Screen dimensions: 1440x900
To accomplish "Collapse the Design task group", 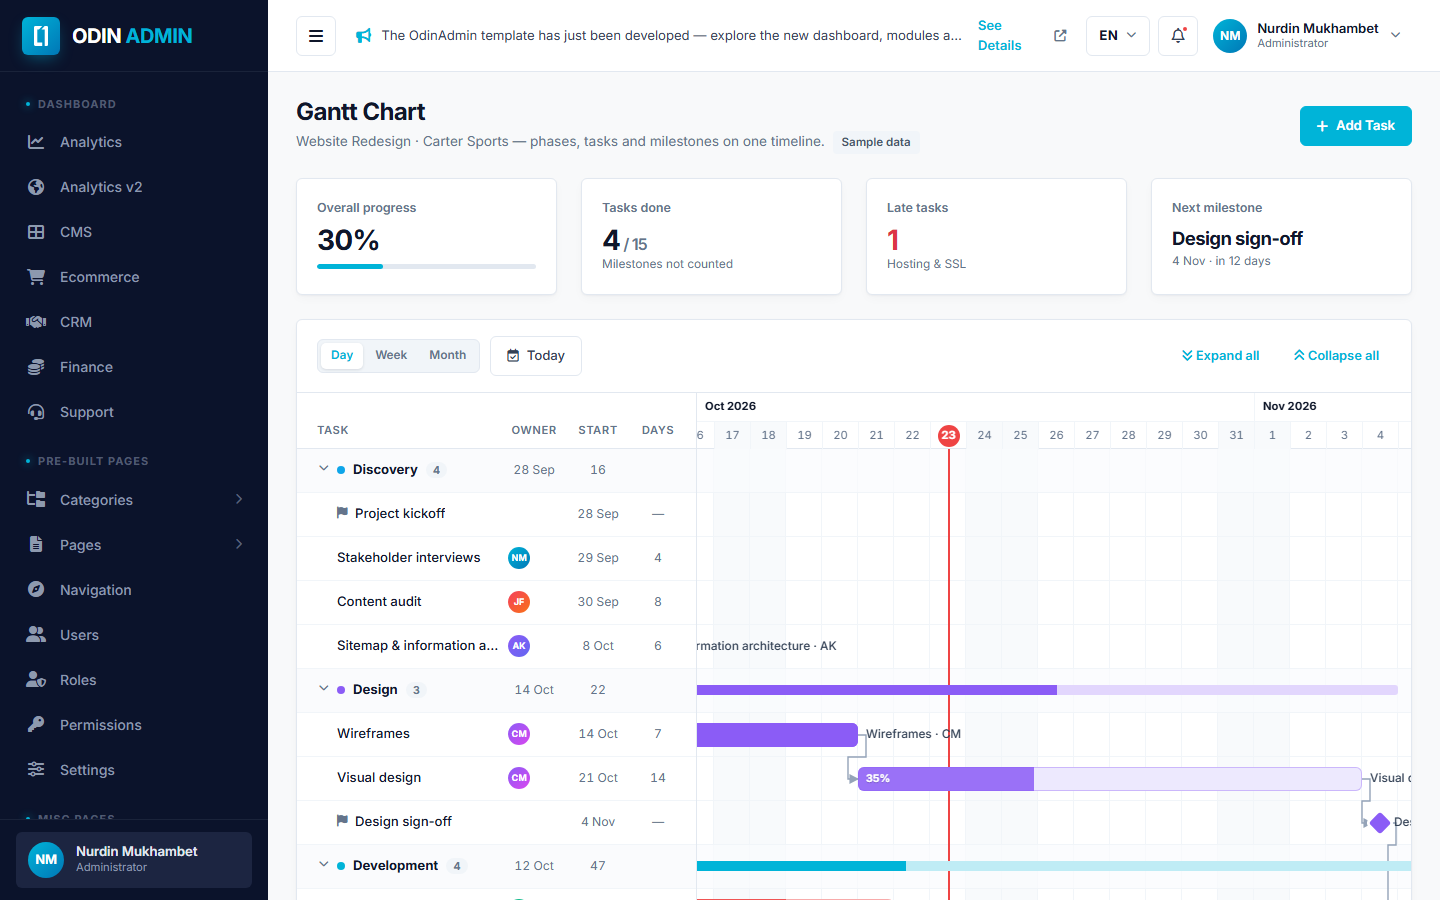I will [324, 689].
